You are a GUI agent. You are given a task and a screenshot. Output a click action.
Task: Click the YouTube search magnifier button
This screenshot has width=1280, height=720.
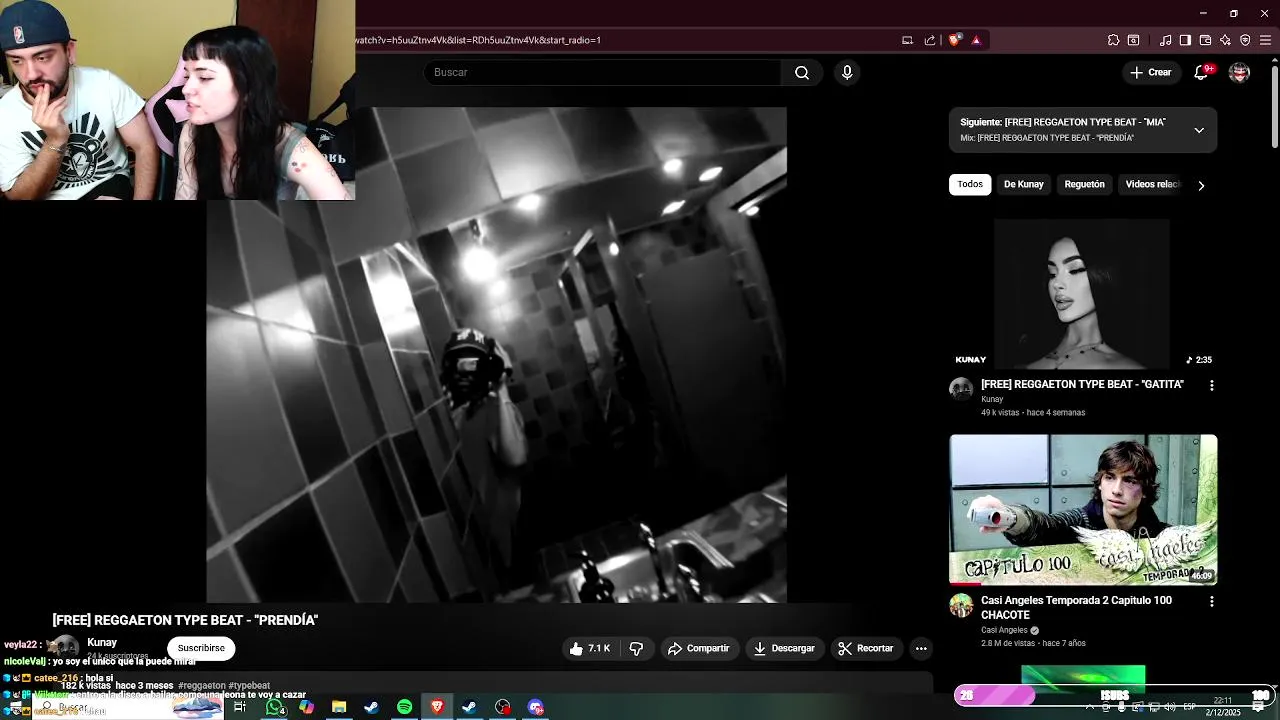point(802,72)
